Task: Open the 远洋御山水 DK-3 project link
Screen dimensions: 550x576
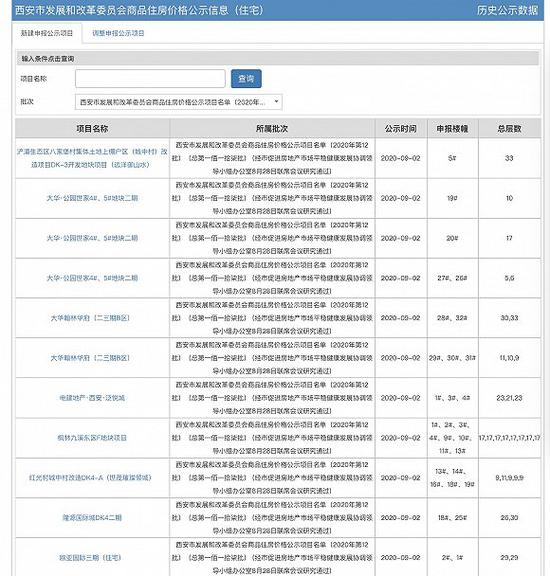Action: pos(92,158)
